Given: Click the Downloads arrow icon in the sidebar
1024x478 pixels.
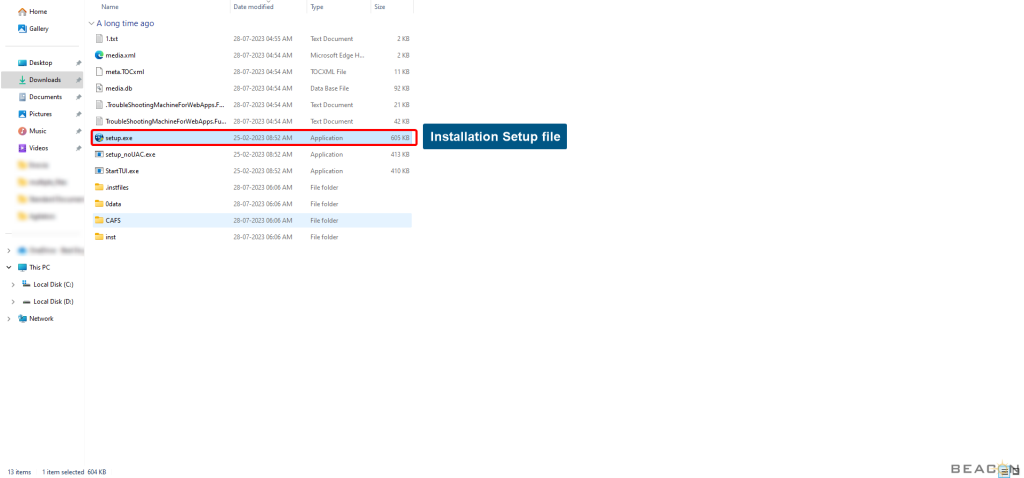Looking at the screenshot, I should tap(22, 80).
